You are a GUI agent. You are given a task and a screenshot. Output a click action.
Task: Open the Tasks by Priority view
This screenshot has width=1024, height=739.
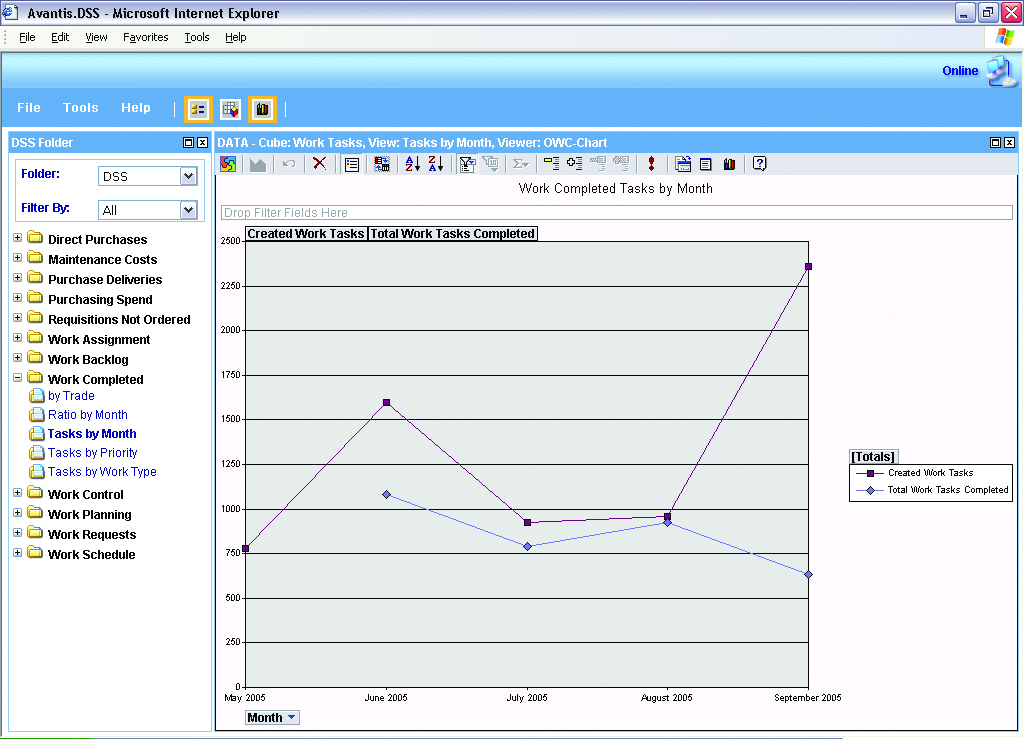click(92, 453)
